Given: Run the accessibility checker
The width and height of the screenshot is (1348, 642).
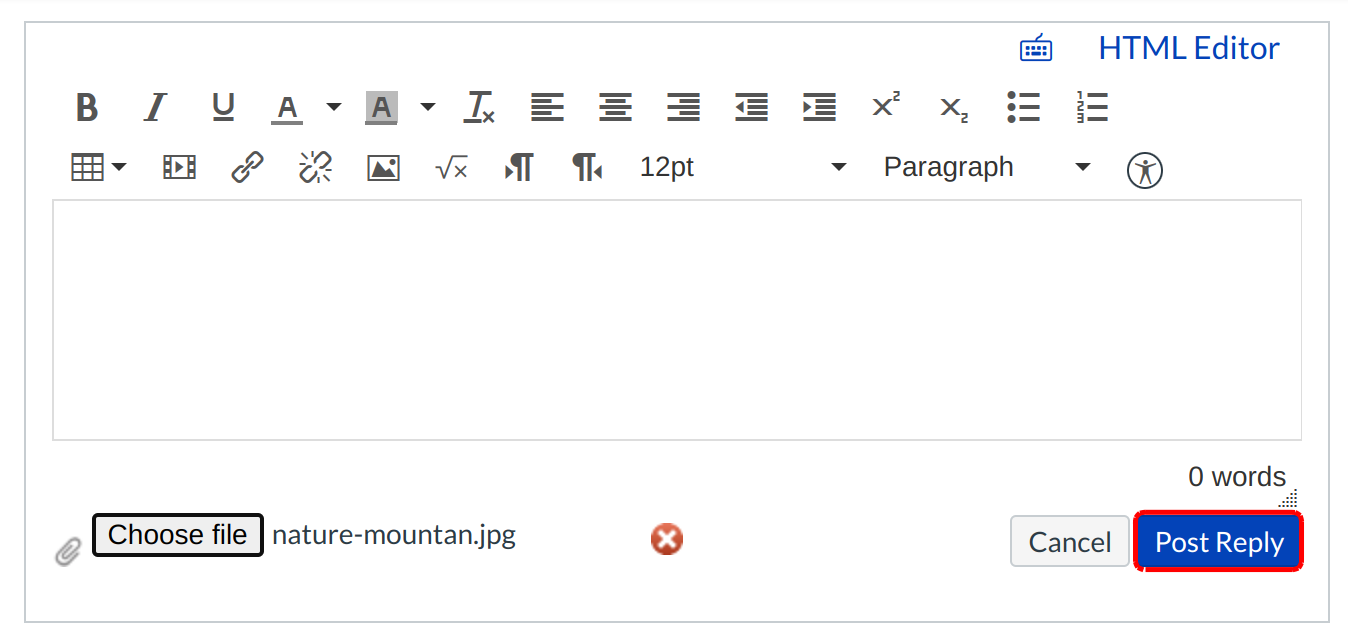Looking at the screenshot, I should 1144,170.
